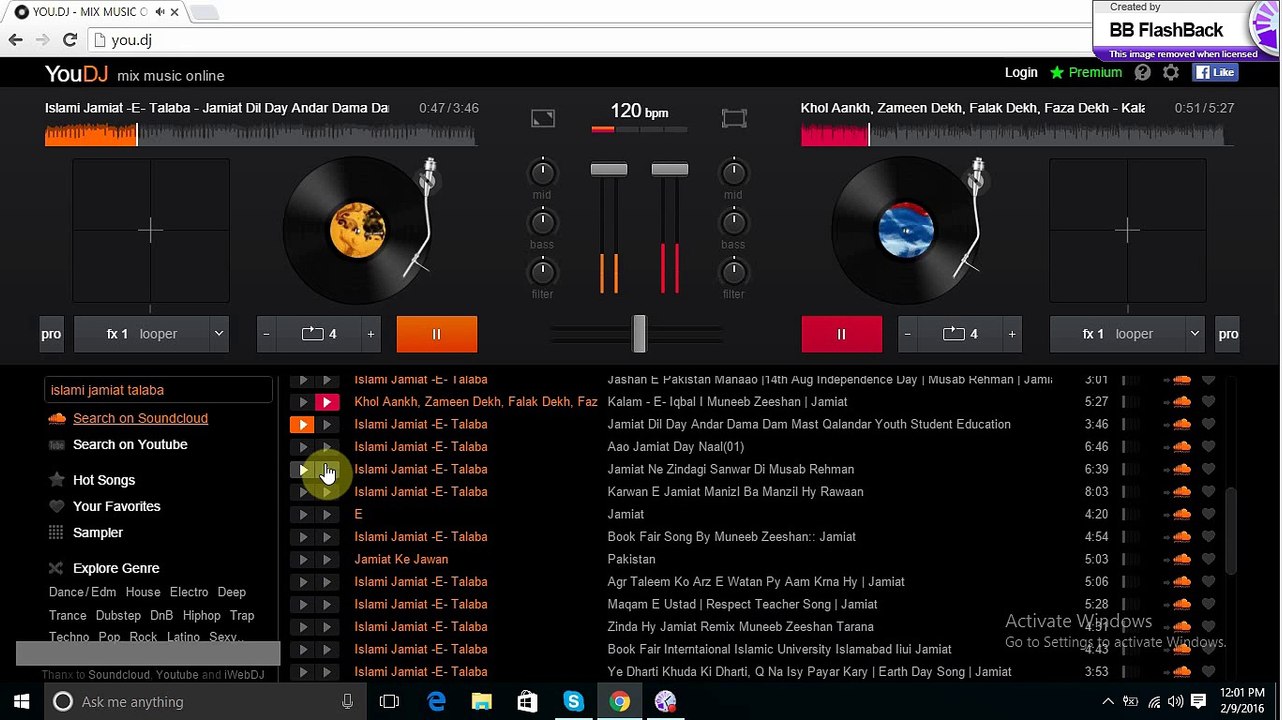Load "Karwan E Jamiat" track onto the left deck

302,492
